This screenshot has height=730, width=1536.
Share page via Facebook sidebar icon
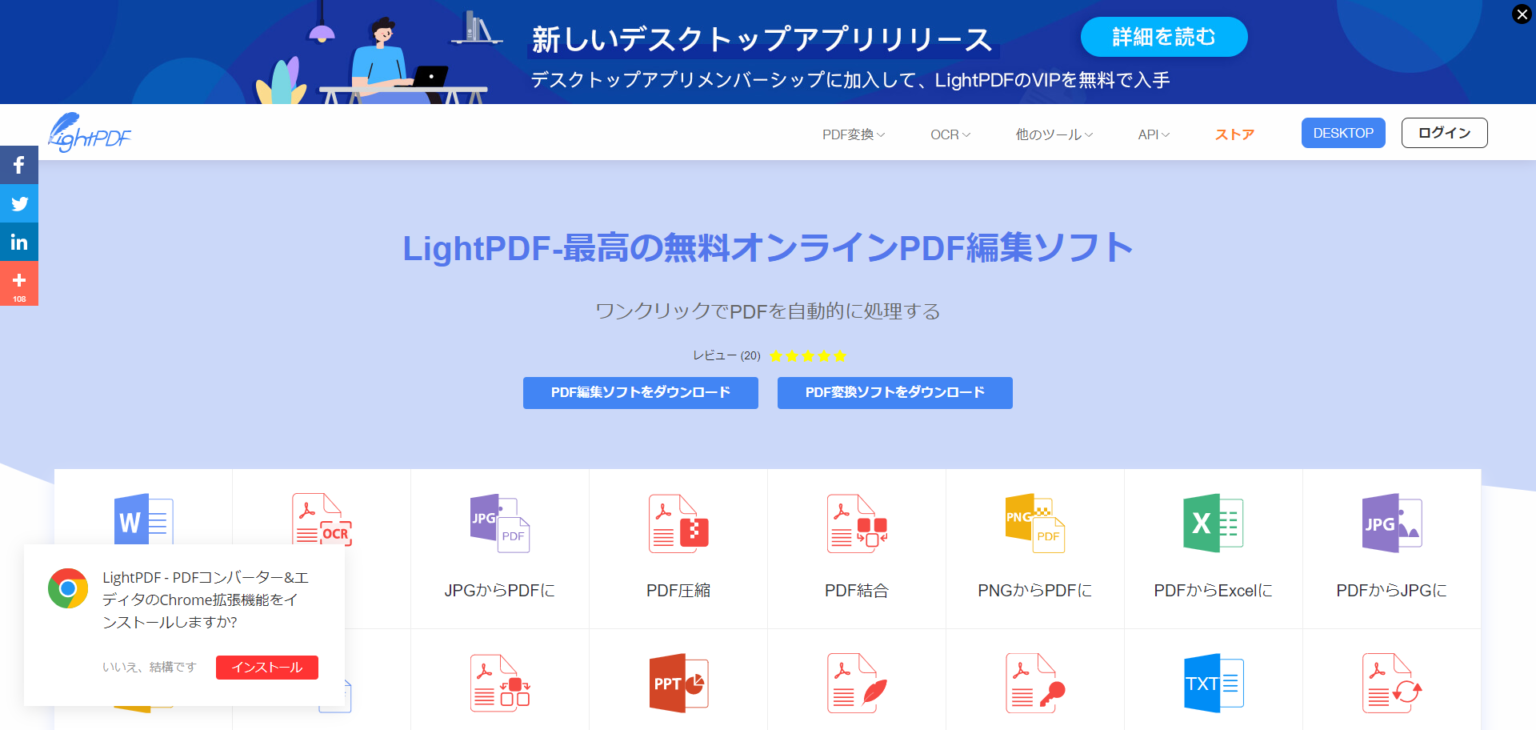click(x=19, y=165)
